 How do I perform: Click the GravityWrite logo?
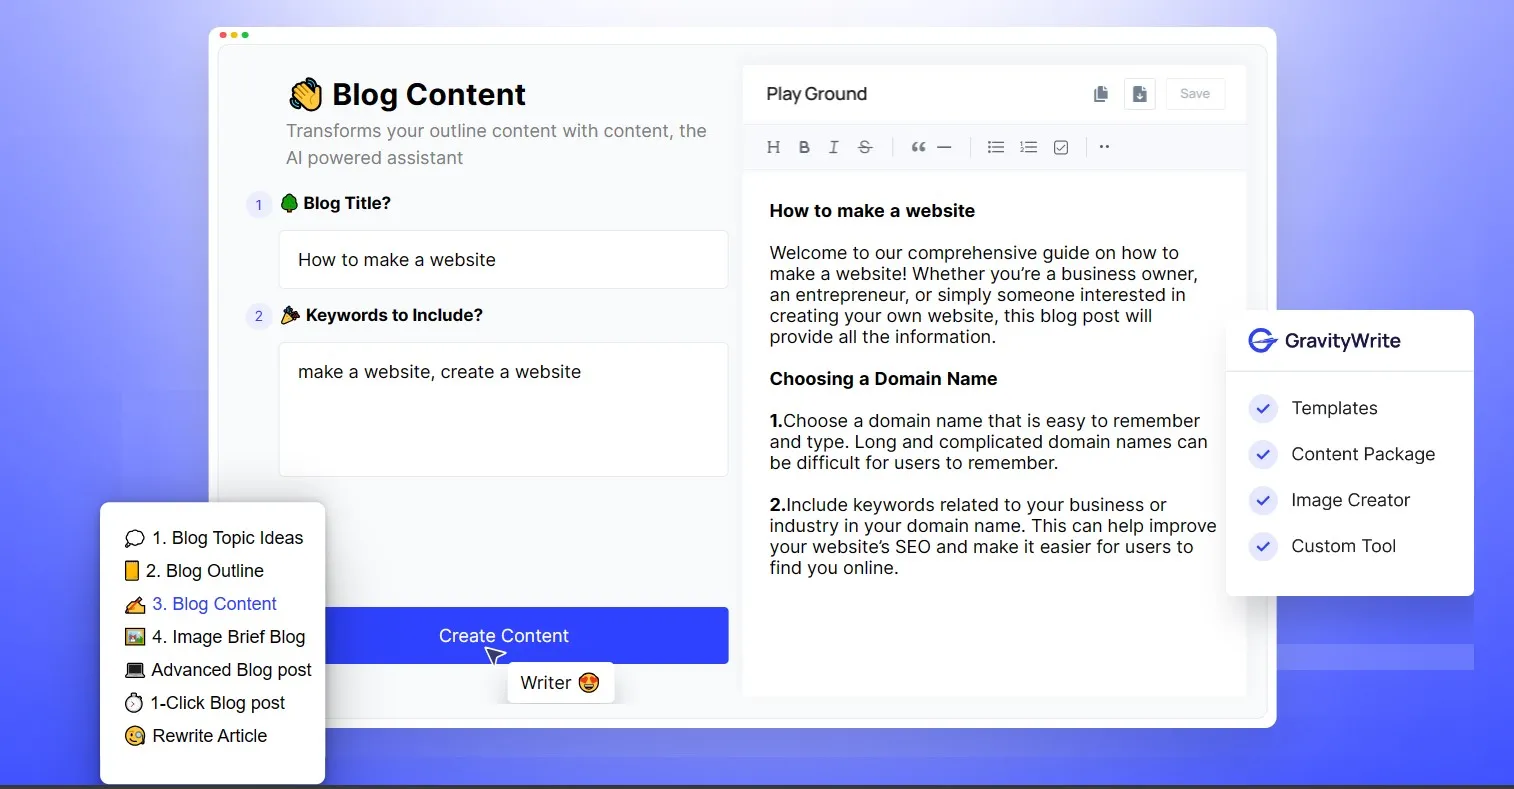pos(1263,340)
